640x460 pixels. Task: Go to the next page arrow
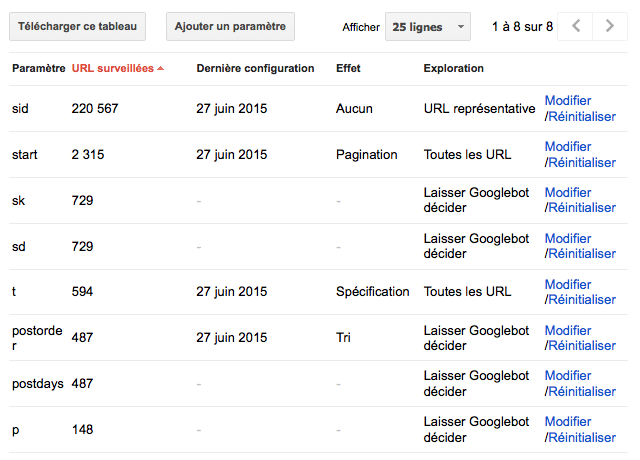[610, 27]
